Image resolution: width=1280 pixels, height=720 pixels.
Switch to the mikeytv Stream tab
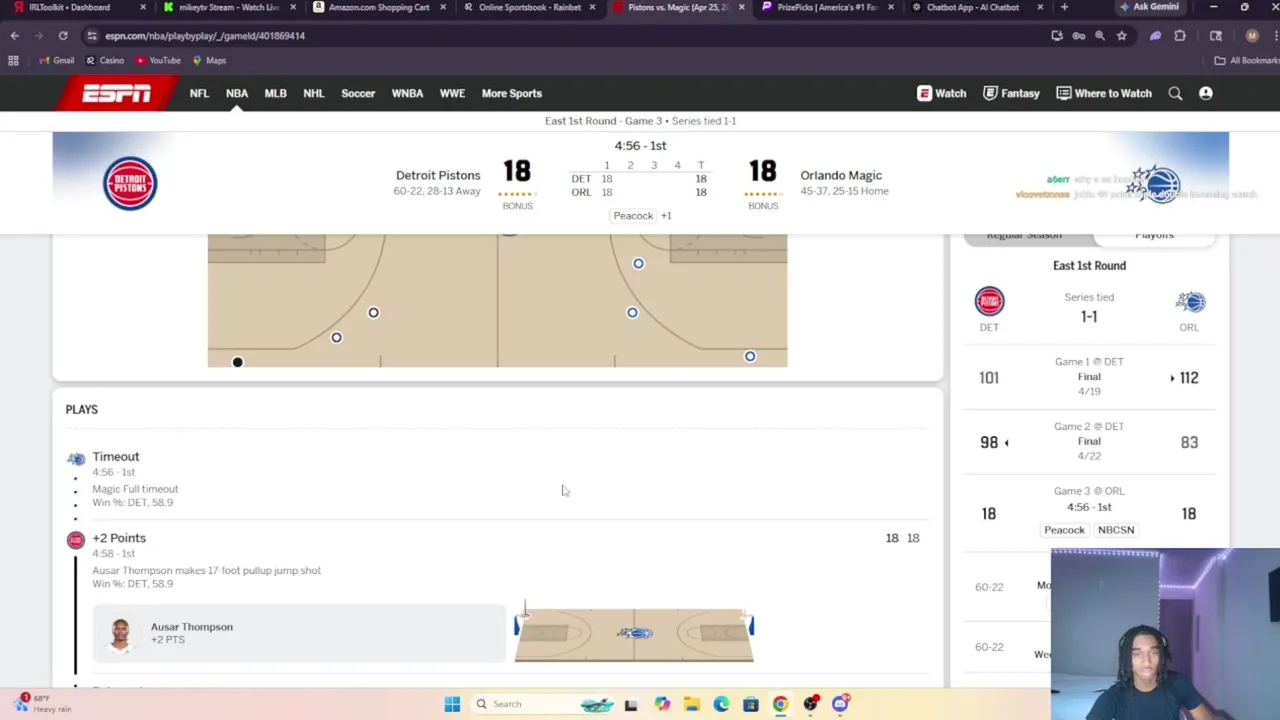[229, 7]
